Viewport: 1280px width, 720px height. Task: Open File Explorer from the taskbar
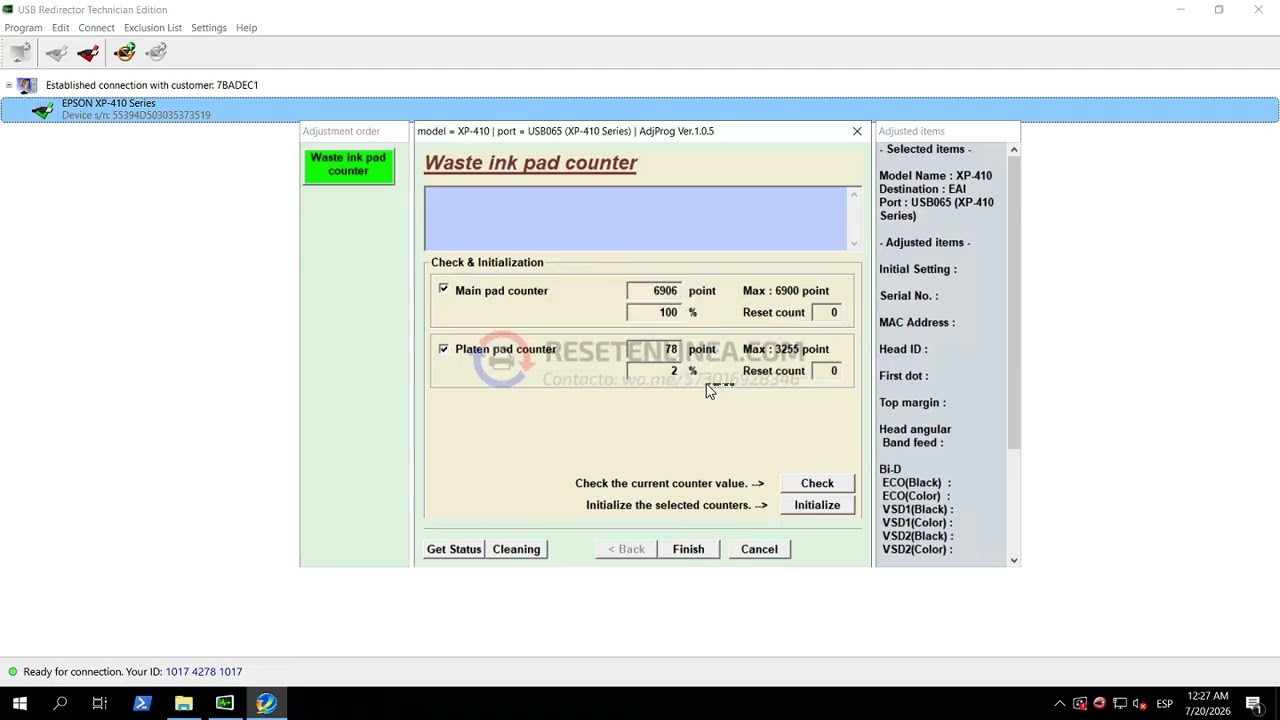[x=183, y=704]
